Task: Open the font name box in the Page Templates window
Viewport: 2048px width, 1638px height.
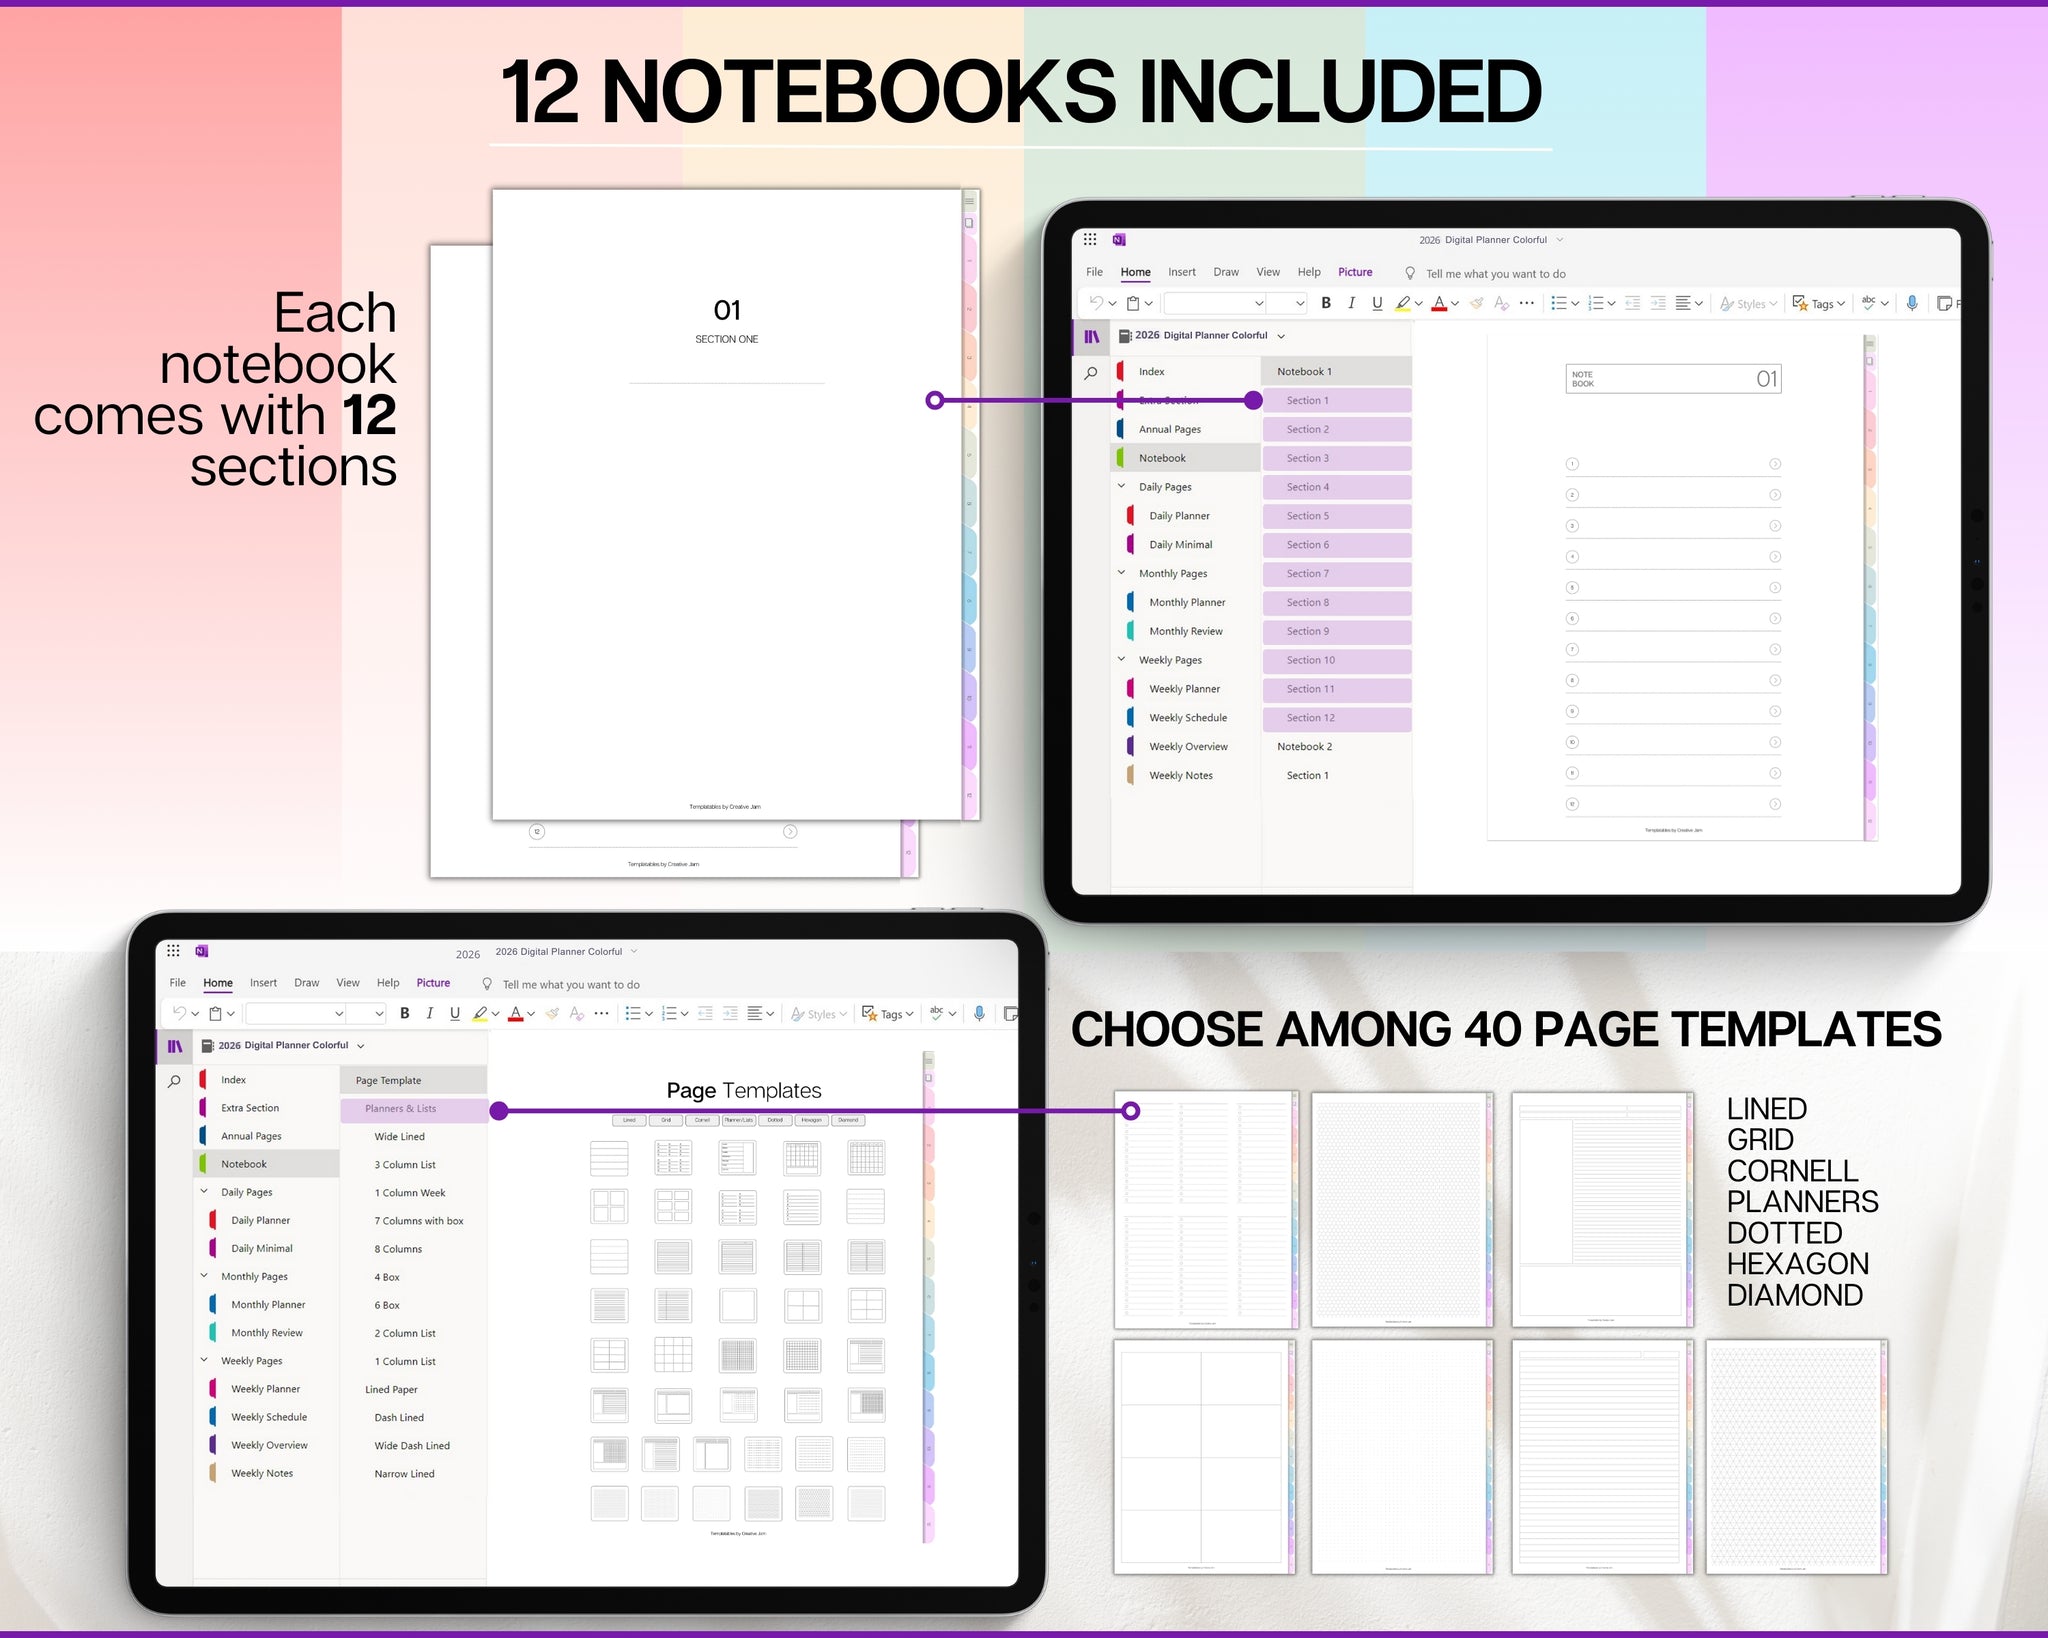Action: (294, 1013)
